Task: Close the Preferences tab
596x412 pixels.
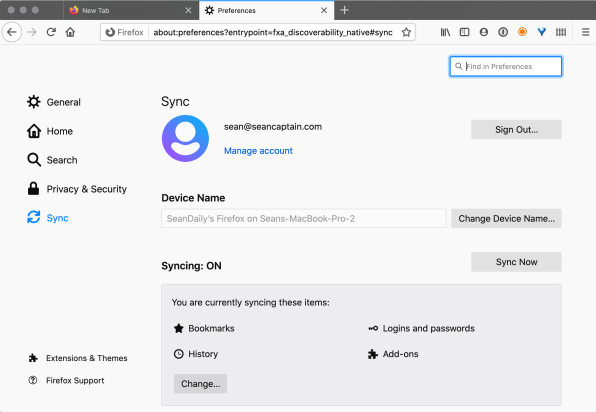Action: click(324, 10)
